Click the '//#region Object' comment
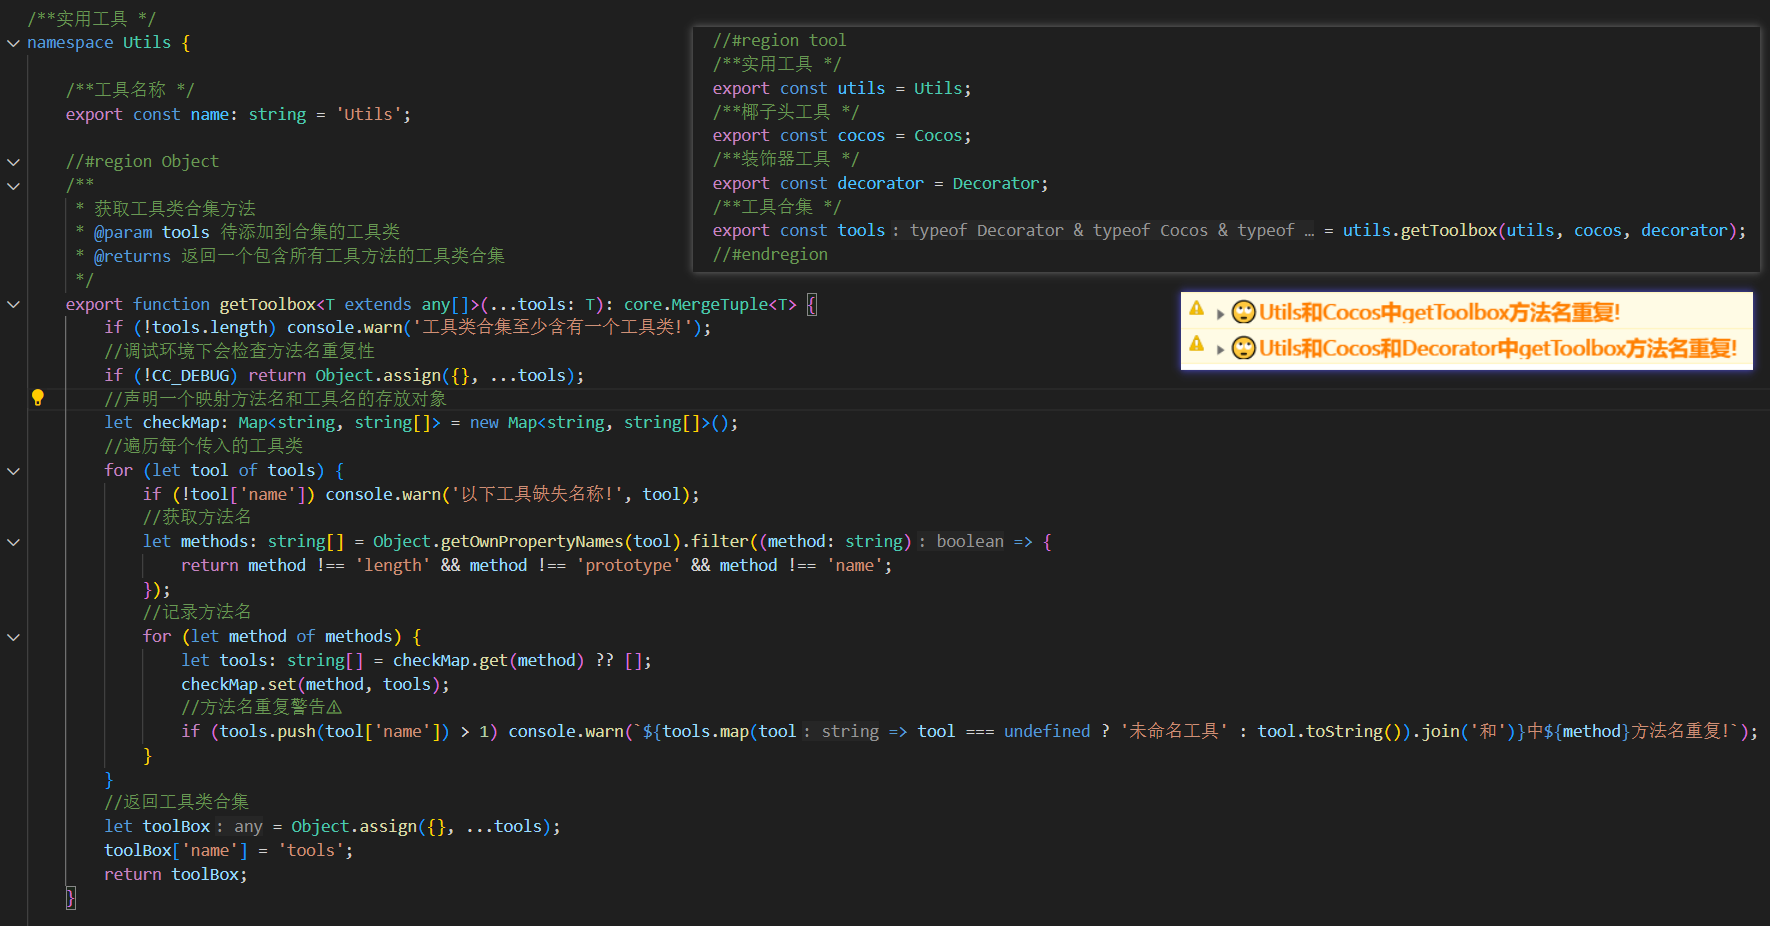Screen dimensions: 1770x926 tap(142, 162)
